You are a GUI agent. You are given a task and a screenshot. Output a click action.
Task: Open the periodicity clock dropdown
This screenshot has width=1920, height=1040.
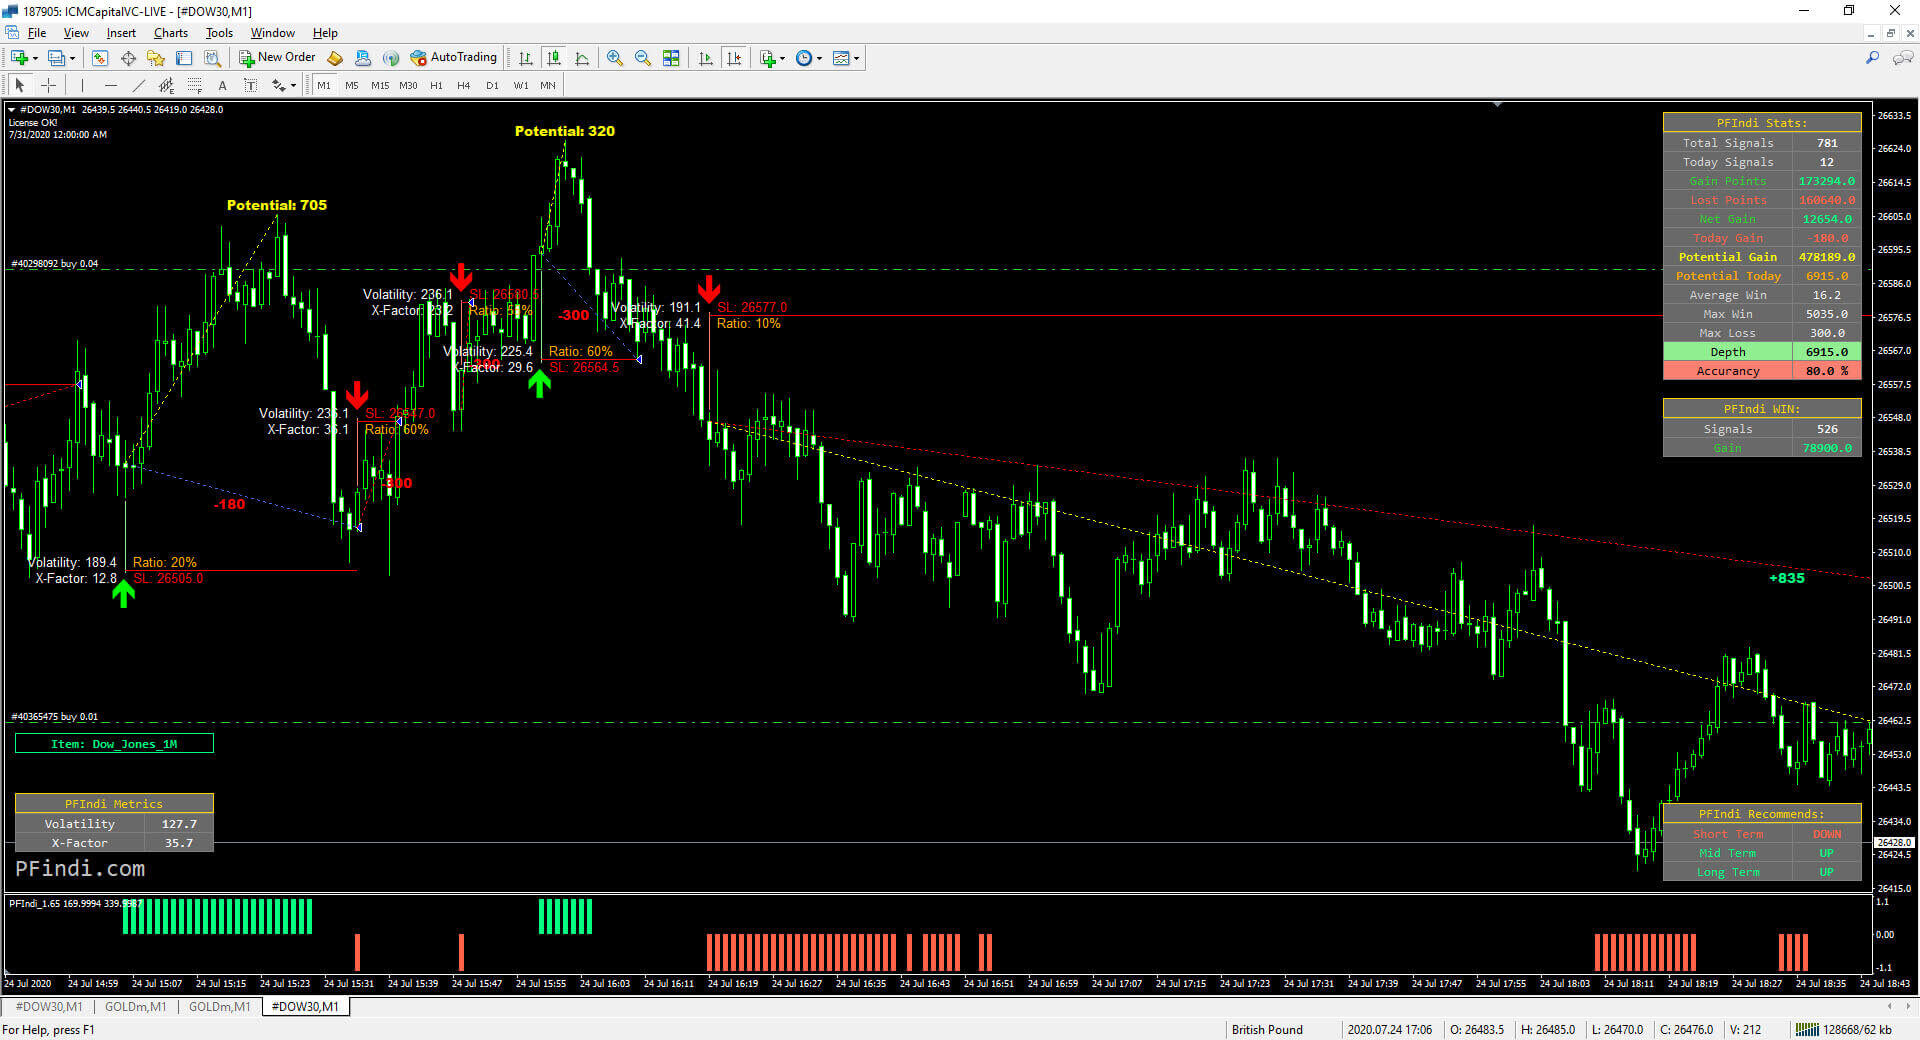click(x=819, y=58)
